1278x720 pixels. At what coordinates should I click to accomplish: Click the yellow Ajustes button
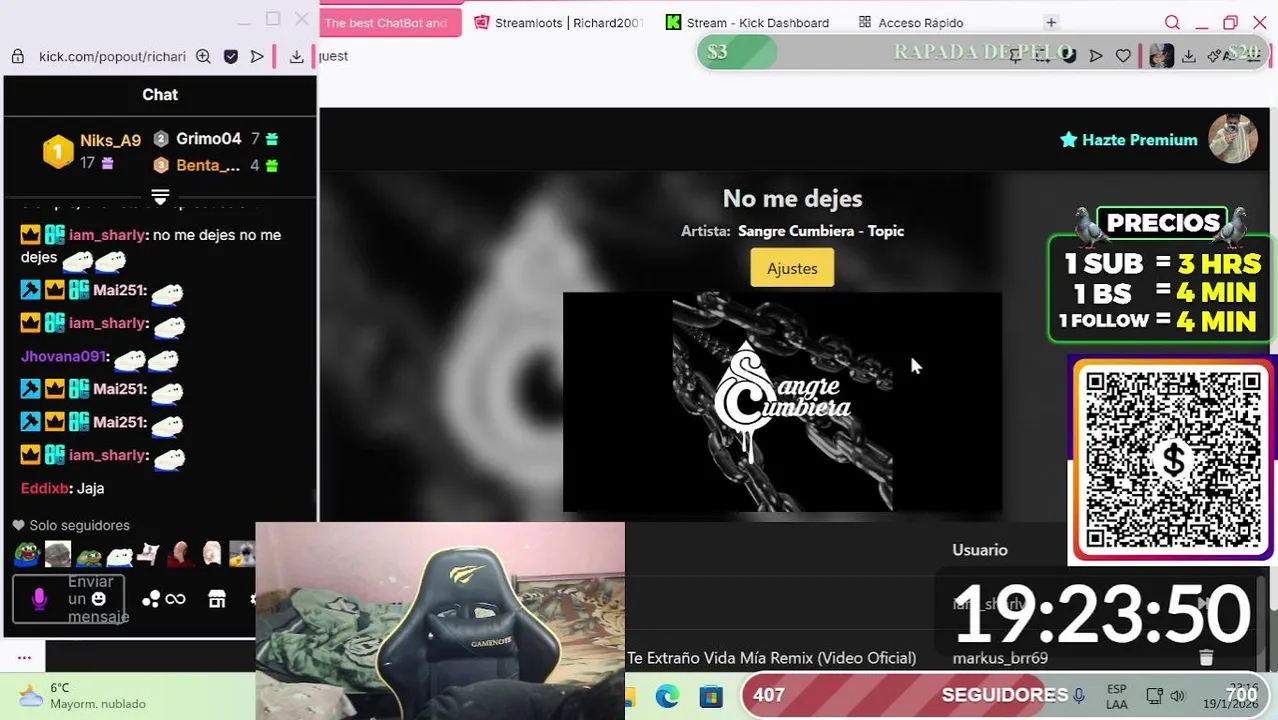tap(792, 268)
